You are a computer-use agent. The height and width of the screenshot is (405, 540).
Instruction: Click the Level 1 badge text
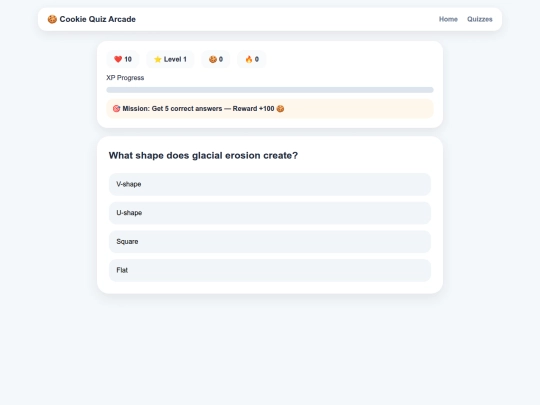coord(175,59)
